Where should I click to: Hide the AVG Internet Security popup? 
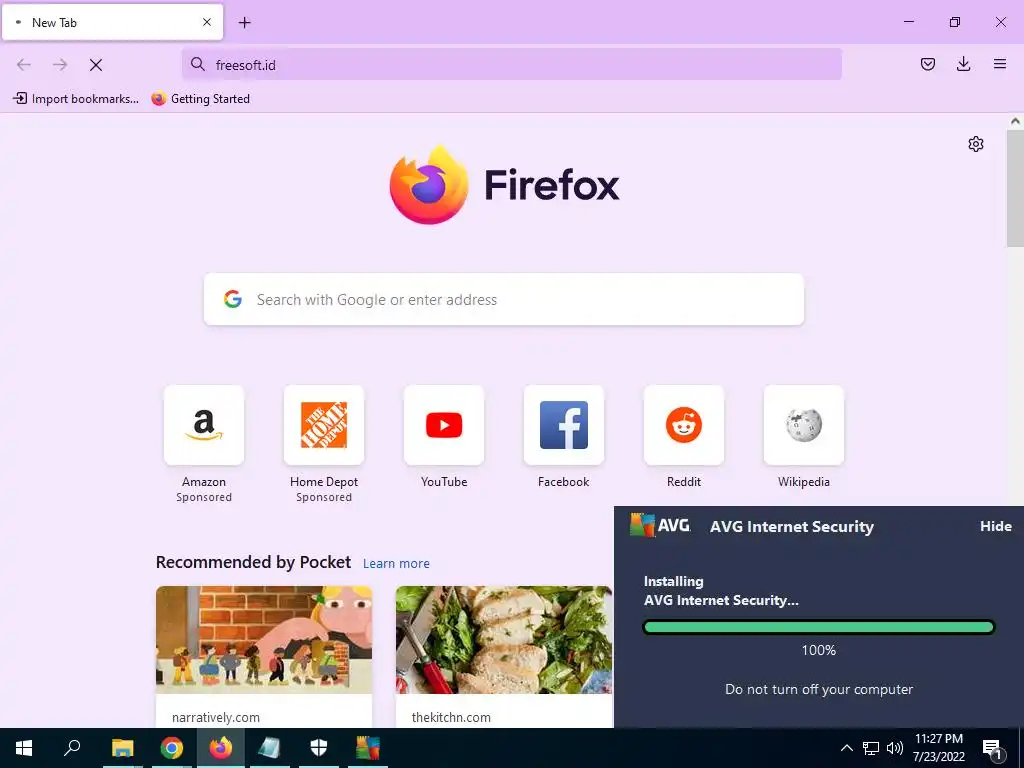pyautogui.click(x=995, y=526)
